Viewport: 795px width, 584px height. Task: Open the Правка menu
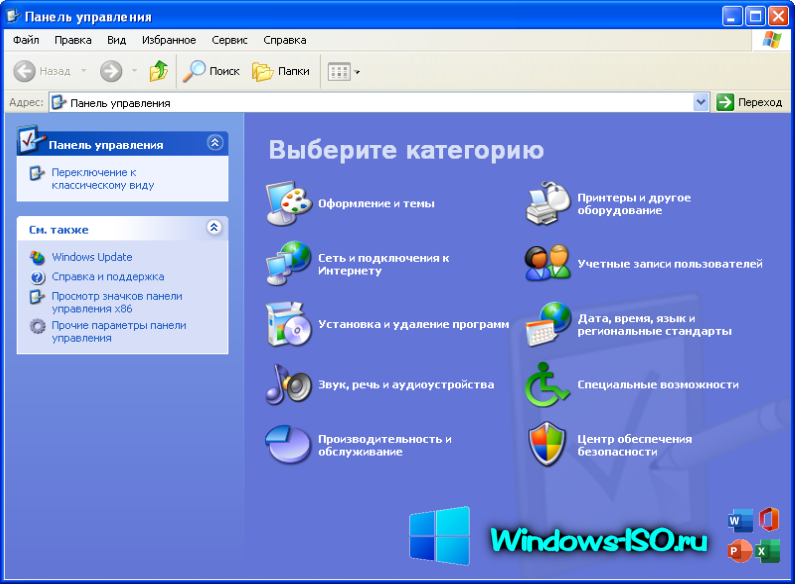coord(73,40)
